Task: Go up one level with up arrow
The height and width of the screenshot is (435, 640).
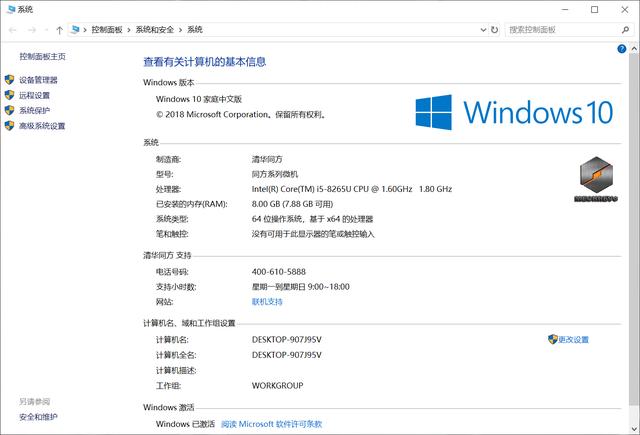Action: click(60, 30)
